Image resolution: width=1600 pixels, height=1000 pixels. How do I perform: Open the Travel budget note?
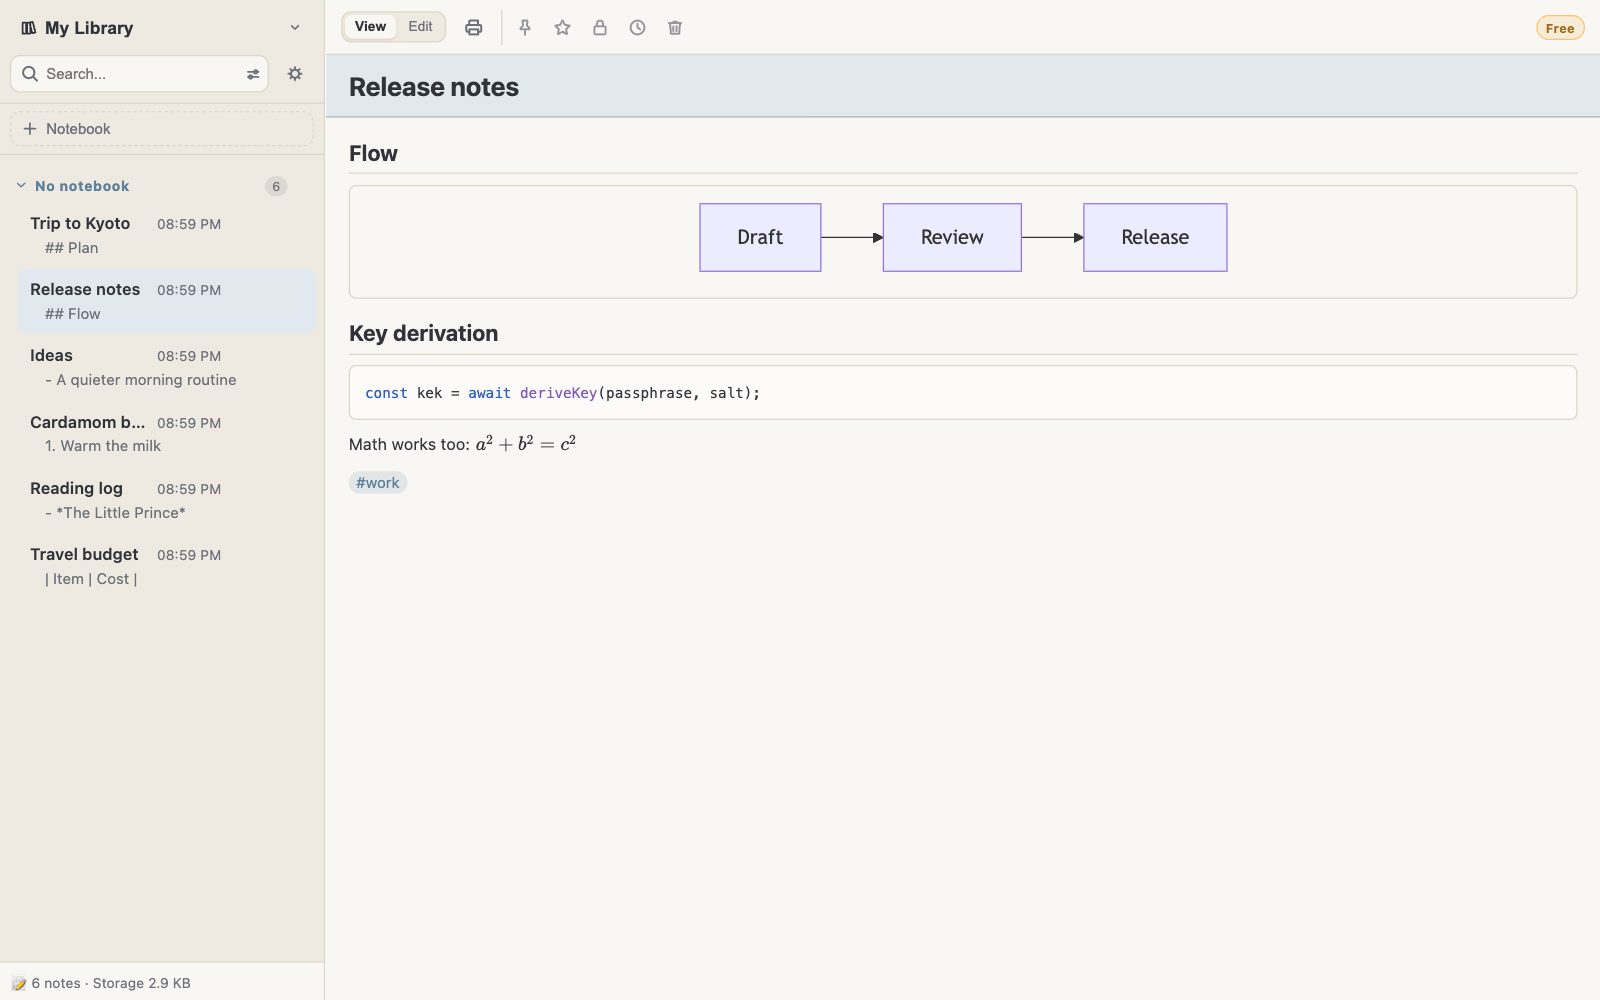click(x=167, y=566)
